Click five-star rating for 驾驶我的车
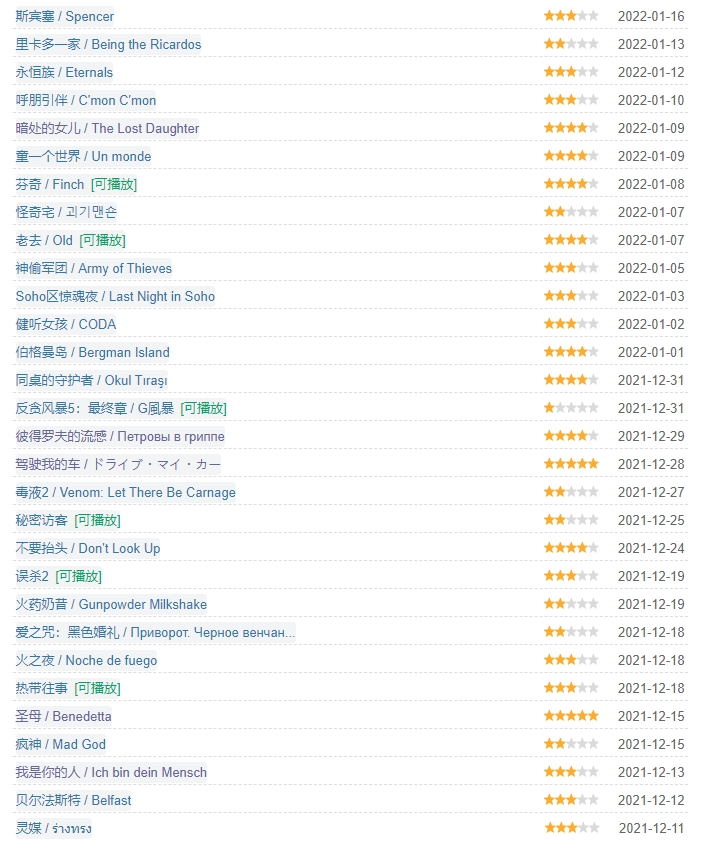Screen dimensions: 703x851 pos(571,464)
